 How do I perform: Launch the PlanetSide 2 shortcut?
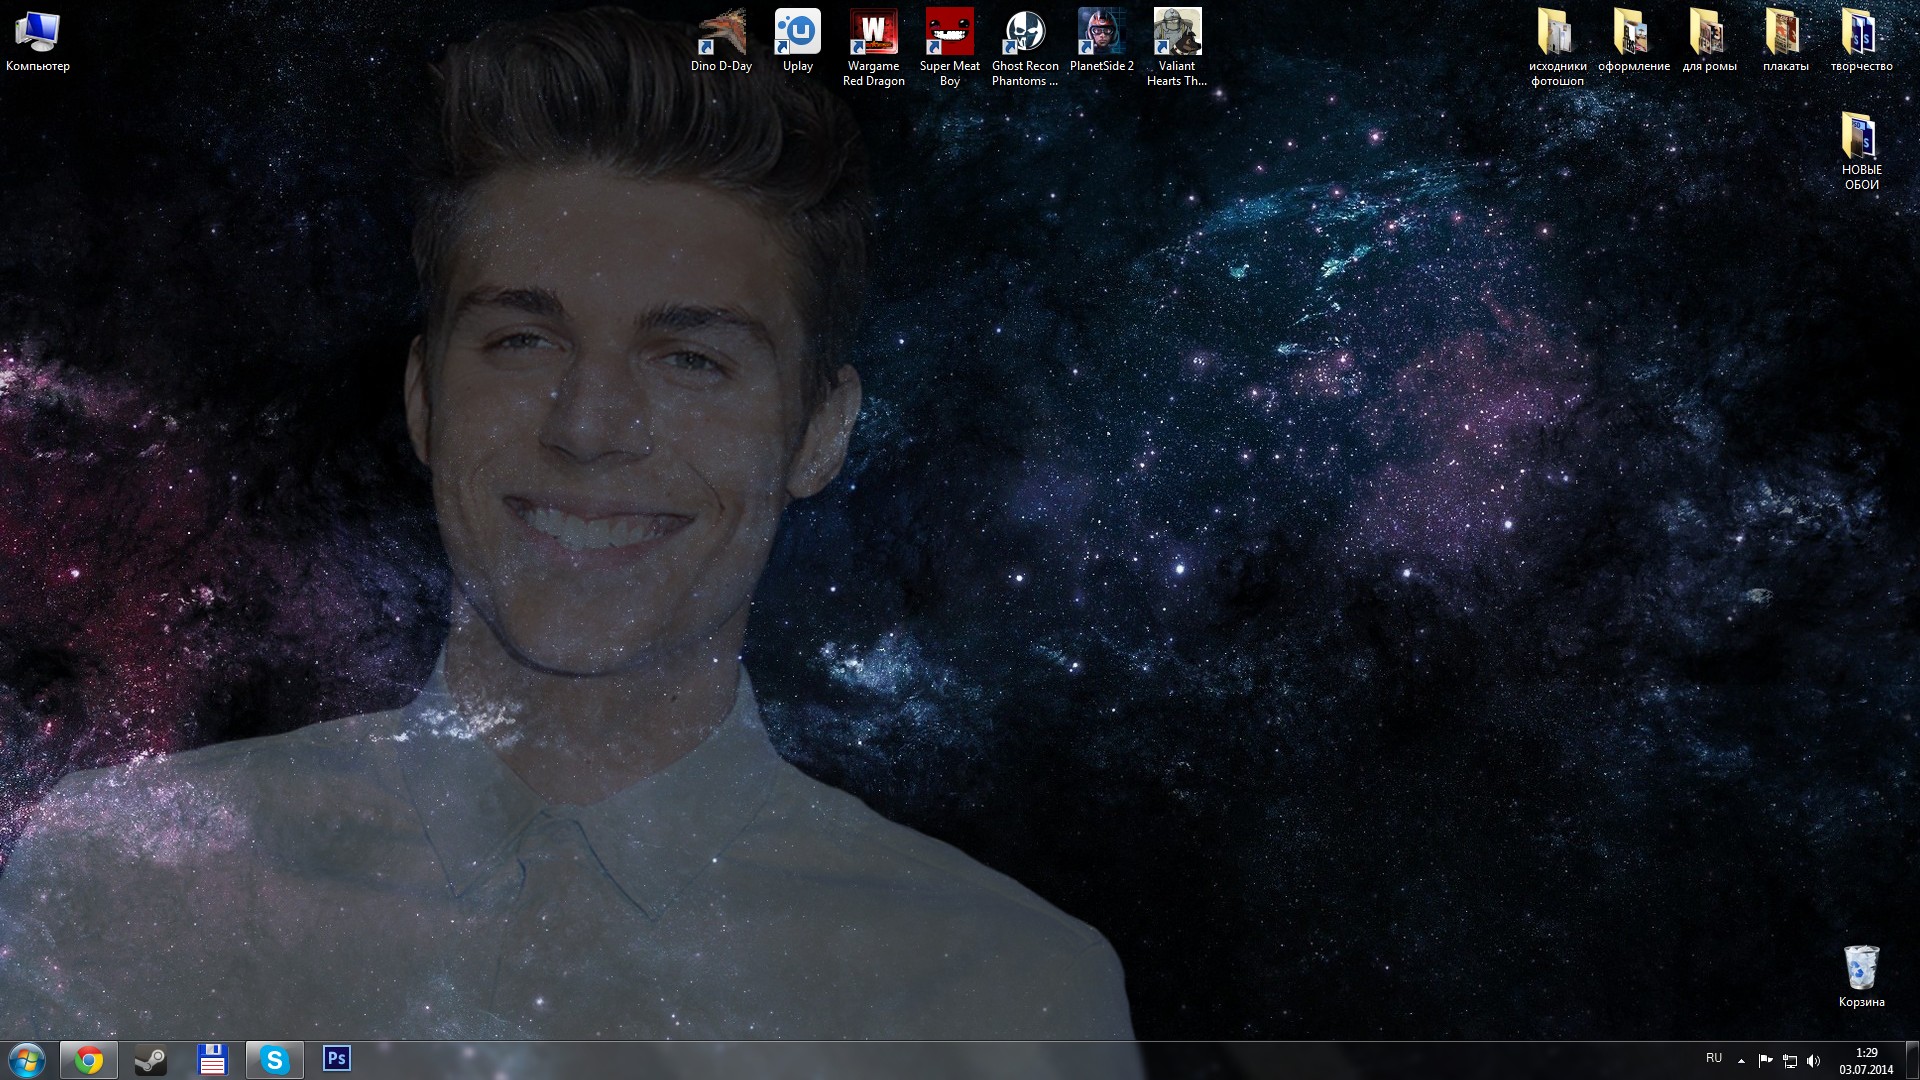tap(1101, 34)
